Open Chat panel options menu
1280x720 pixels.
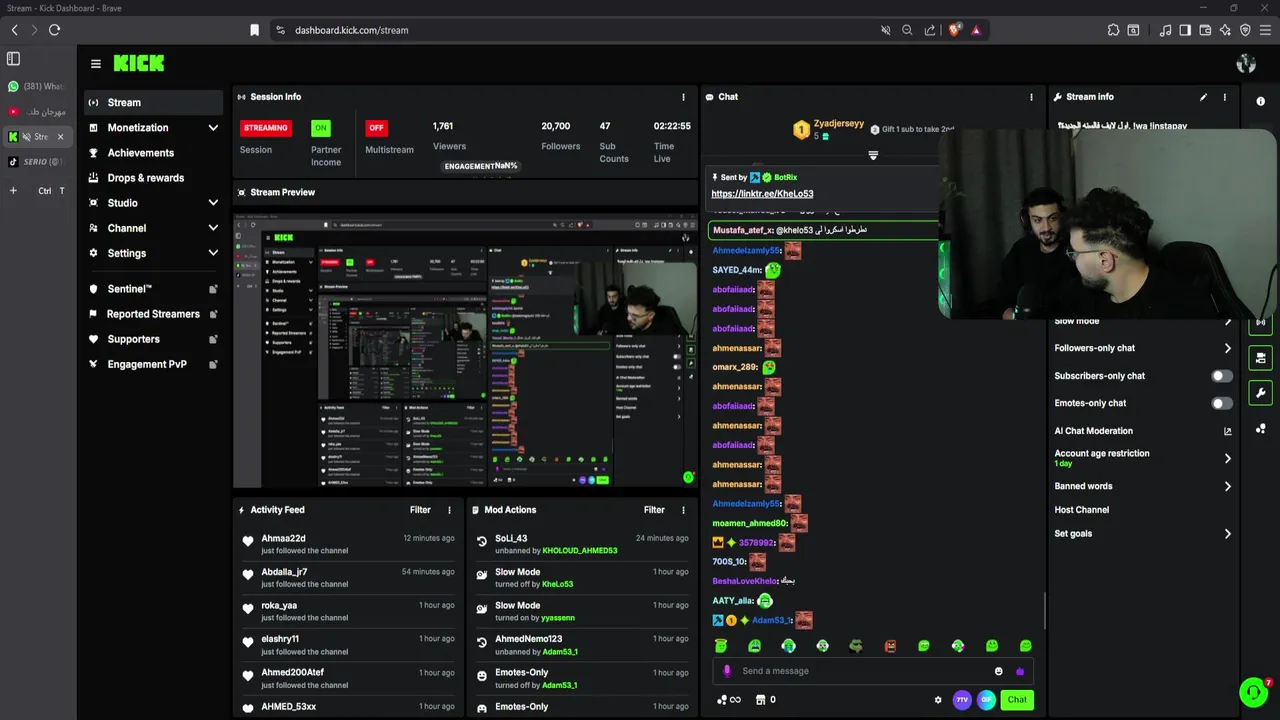point(1031,97)
